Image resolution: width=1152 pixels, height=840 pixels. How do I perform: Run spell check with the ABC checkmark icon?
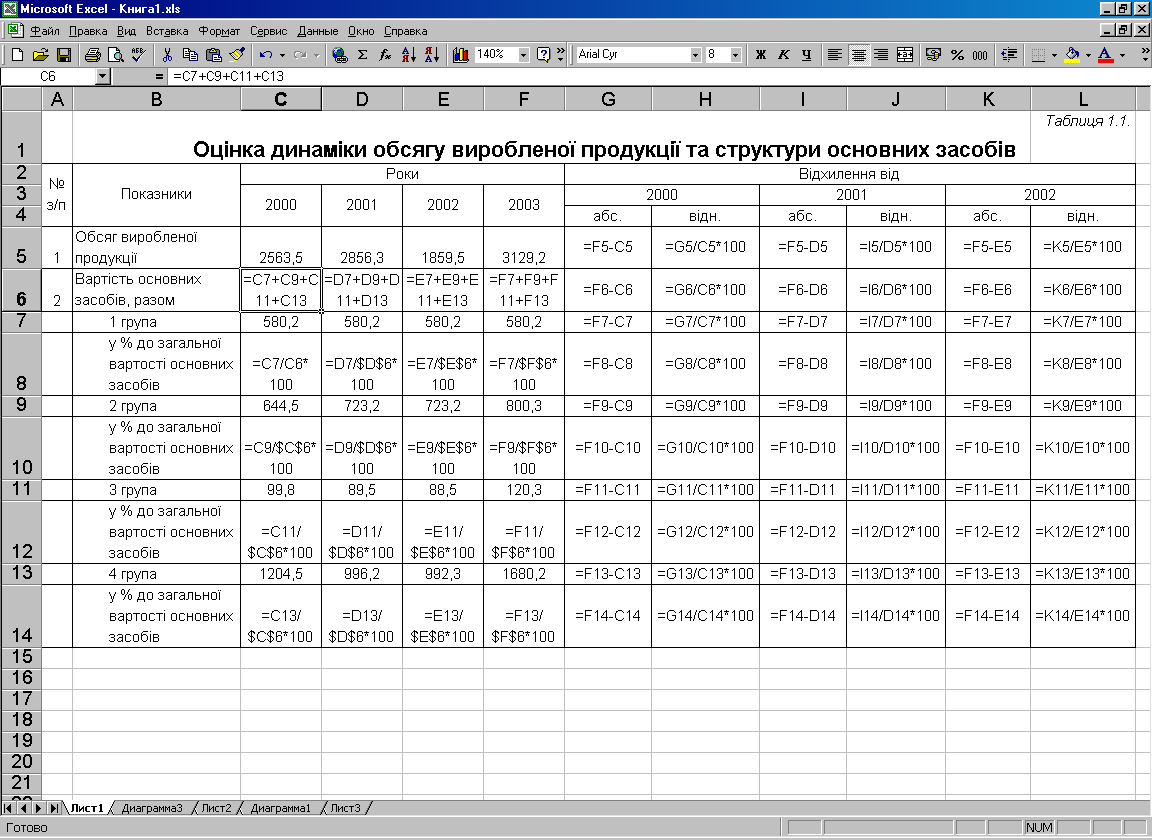click(138, 54)
